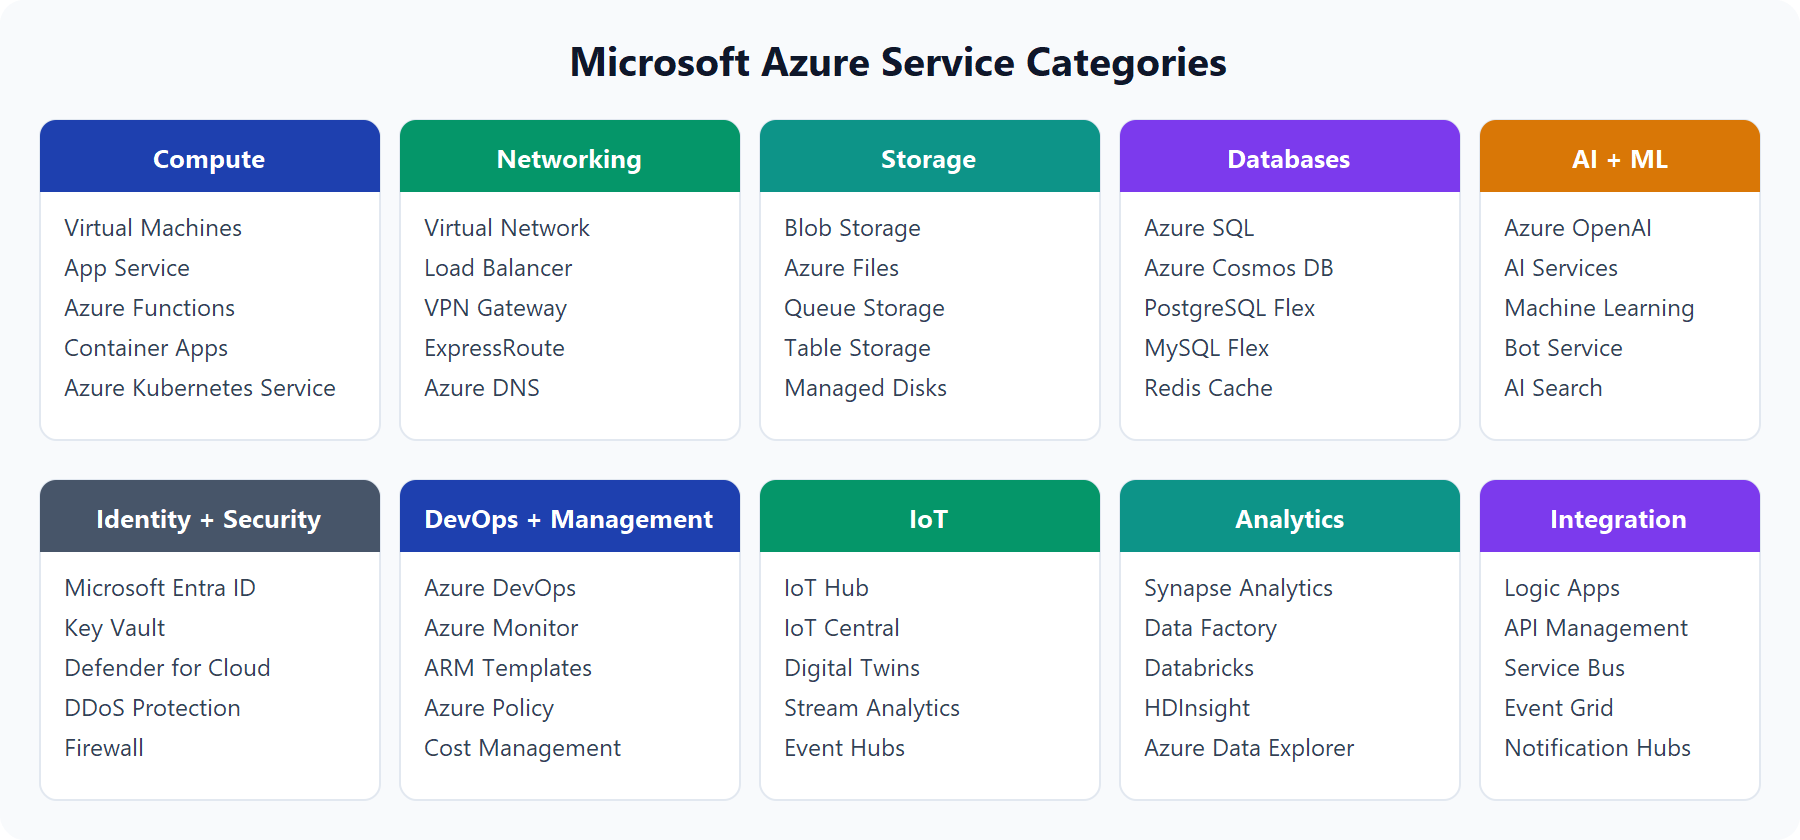Click Azure Cosmos DB
Image resolution: width=1800 pixels, height=840 pixels.
[x=1239, y=268]
